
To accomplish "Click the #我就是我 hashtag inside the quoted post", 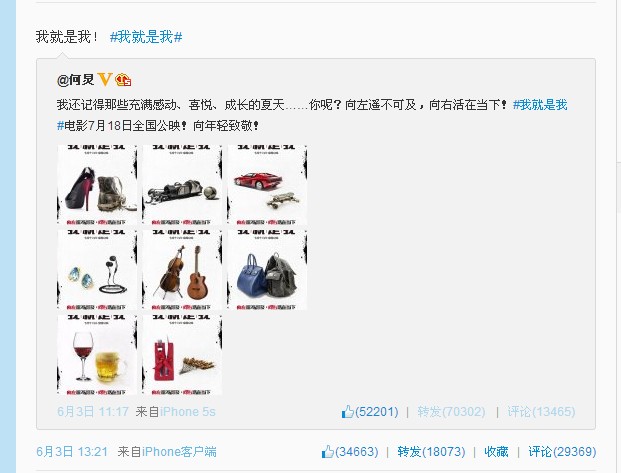I will tap(540, 105).
